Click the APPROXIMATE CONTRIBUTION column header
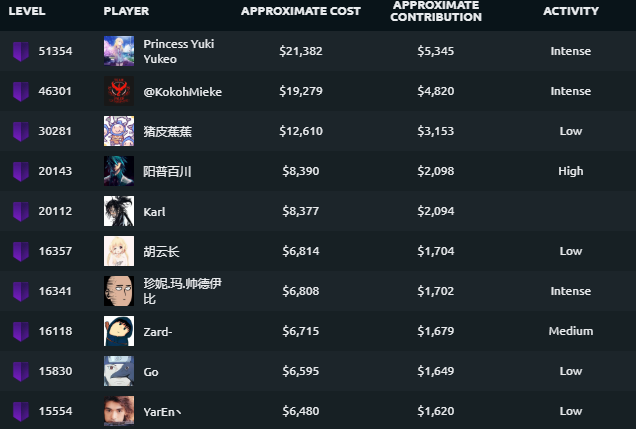The image size is (636, 429). point(436,11)
